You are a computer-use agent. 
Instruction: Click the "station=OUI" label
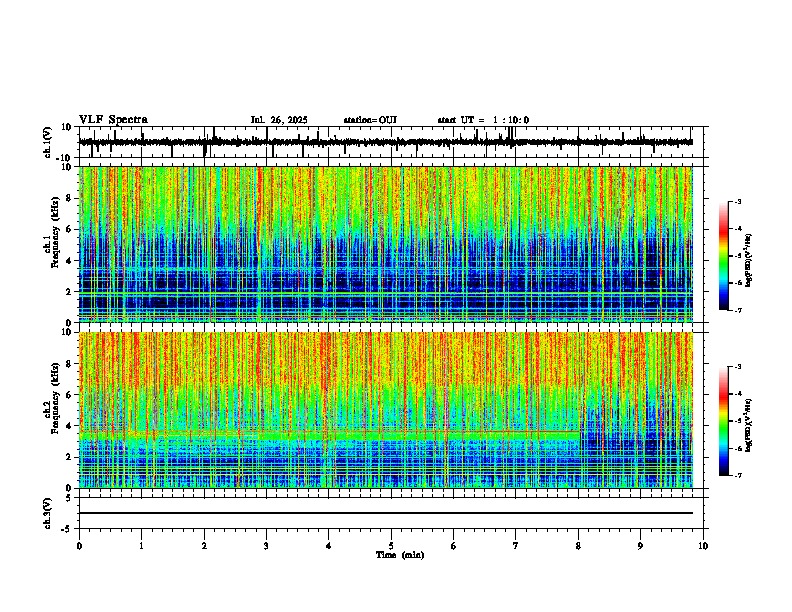coord(370,120)
